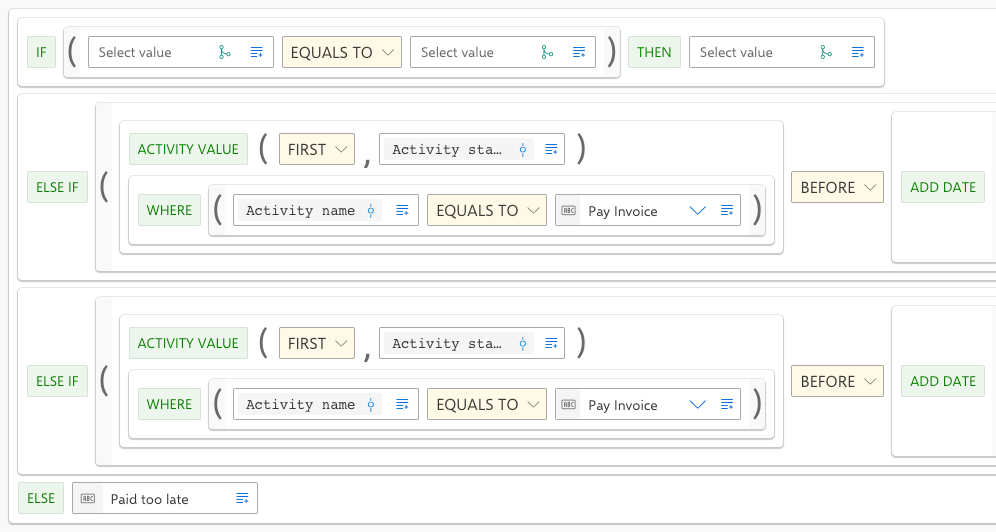Click branch icon in THEN value field
This screenshot has height=532, width=996.
click(x=826, y=52)
